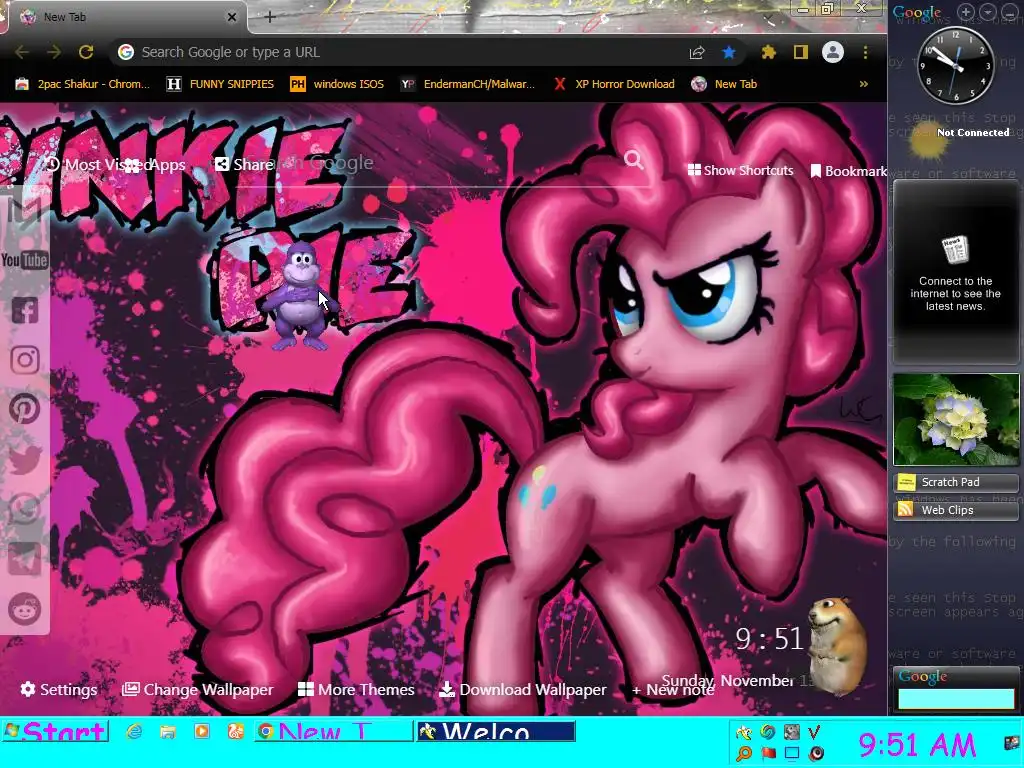Click the red flag tray icon
This screenshot has width=1024, height=768.
tap(768, 754)
